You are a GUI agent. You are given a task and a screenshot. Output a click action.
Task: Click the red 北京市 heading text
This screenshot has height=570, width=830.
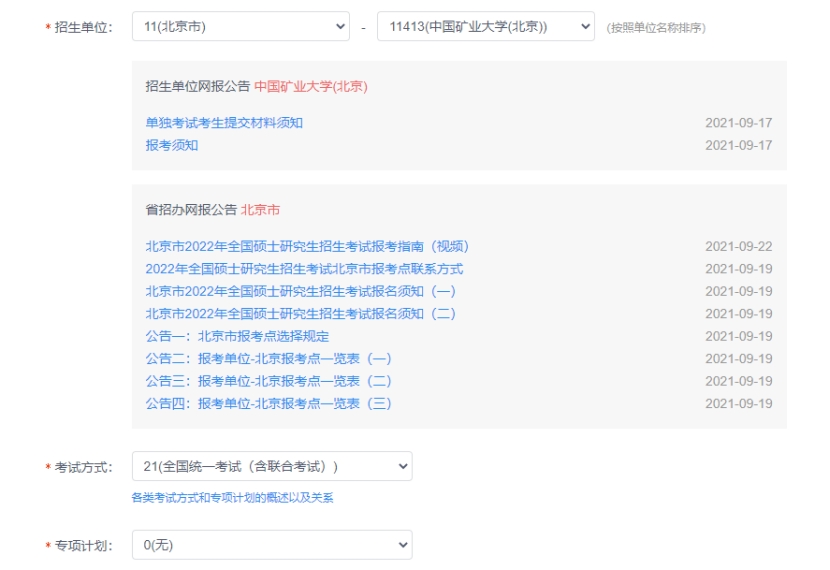(260, 210)
